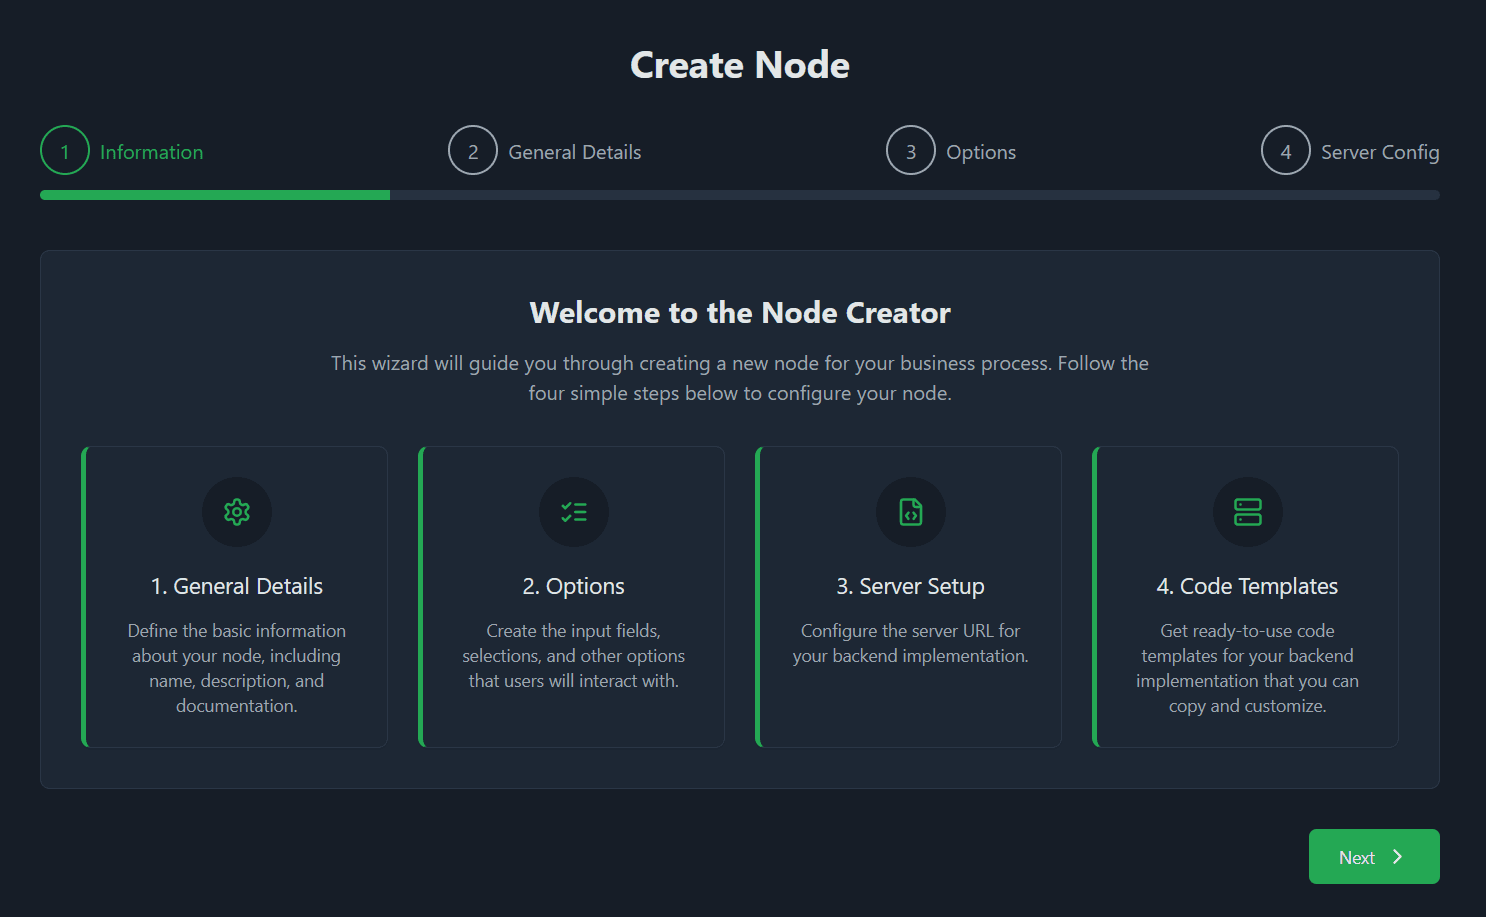The width and height of the screenshot is (1486, 917).
Task: Click the checklist icon above Options
Action: pos(574,512)
